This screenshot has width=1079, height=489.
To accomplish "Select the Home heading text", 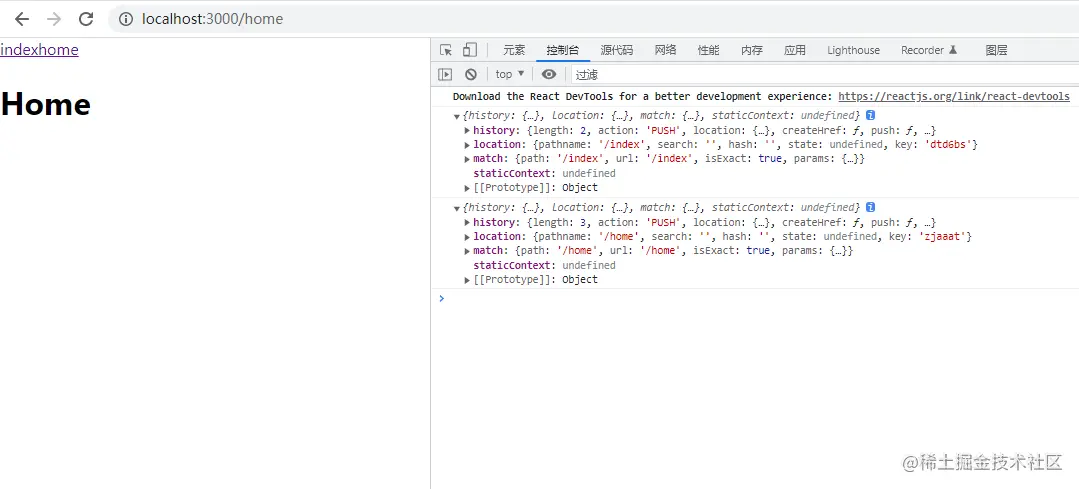I will pyautogui.click(x=45, y=105).
